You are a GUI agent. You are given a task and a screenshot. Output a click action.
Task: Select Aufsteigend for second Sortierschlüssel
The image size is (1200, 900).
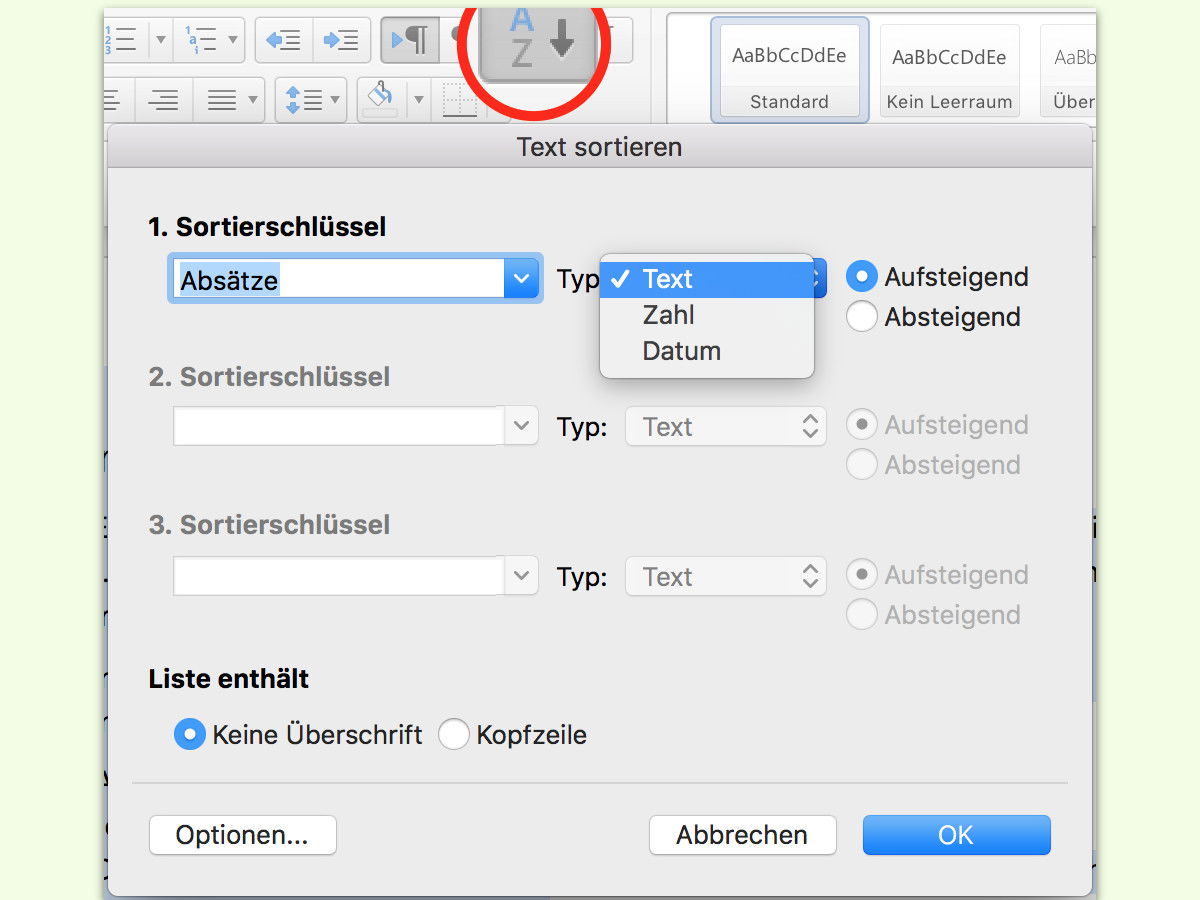click(x=861, y=424)
